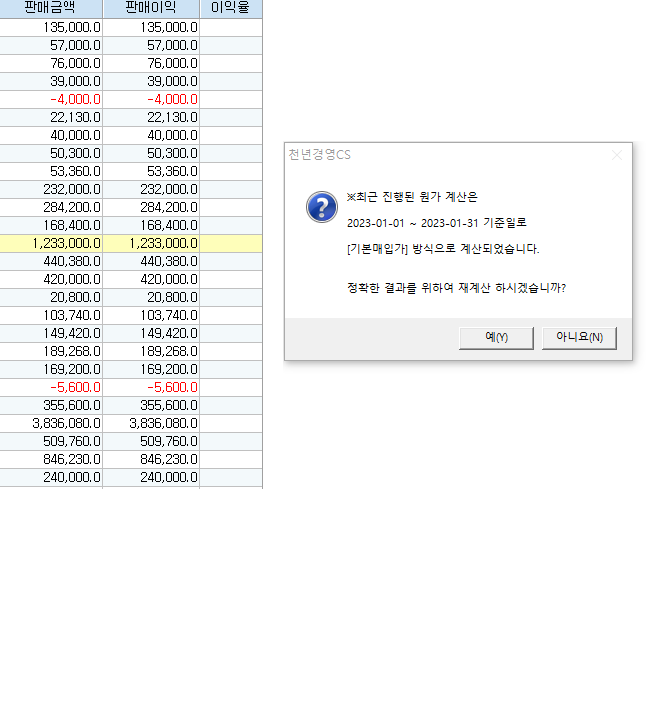Select 판매금액 cell 355,600.0
660x704 pixels.
(51, 405)
